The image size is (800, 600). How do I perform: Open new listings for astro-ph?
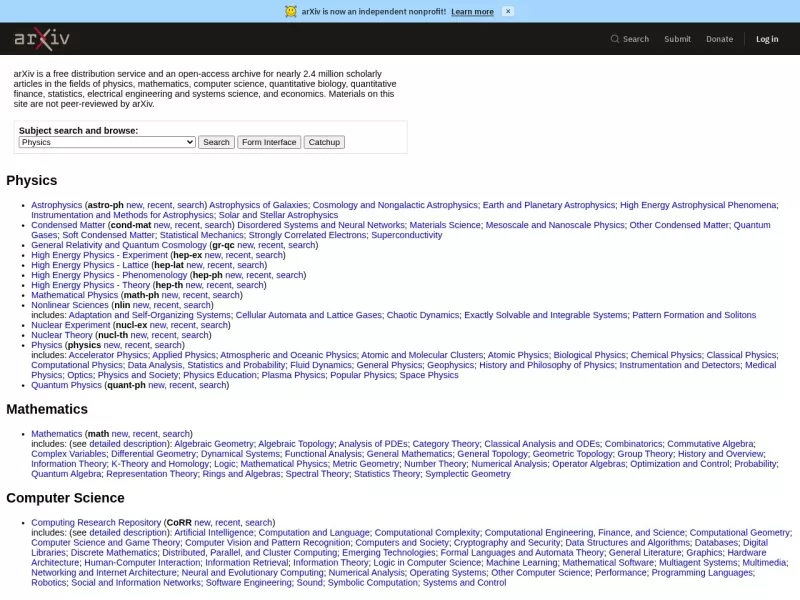point(134,205)
